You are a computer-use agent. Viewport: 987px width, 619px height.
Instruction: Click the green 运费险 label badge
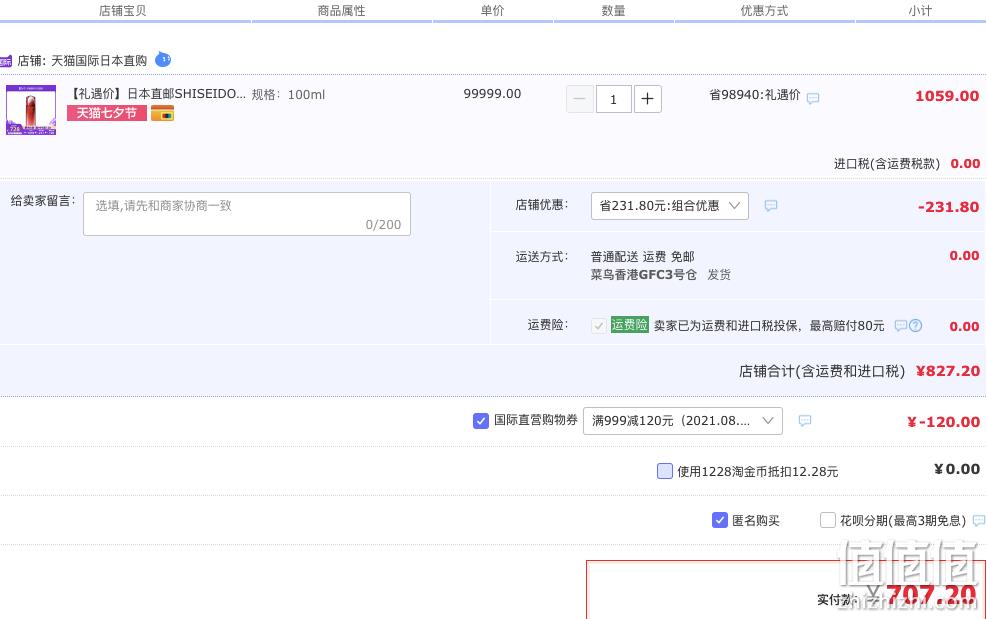[x=629, y=325]
